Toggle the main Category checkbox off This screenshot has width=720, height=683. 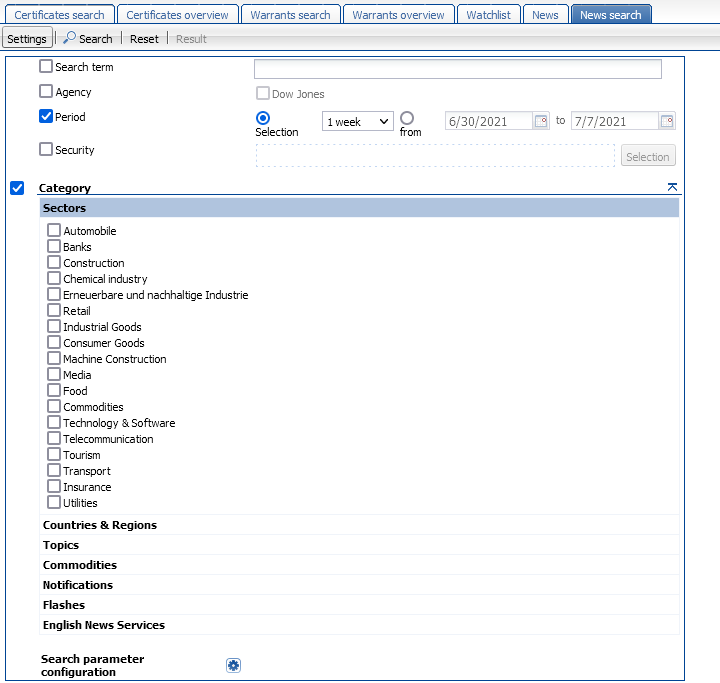click(x=17, y=188)
